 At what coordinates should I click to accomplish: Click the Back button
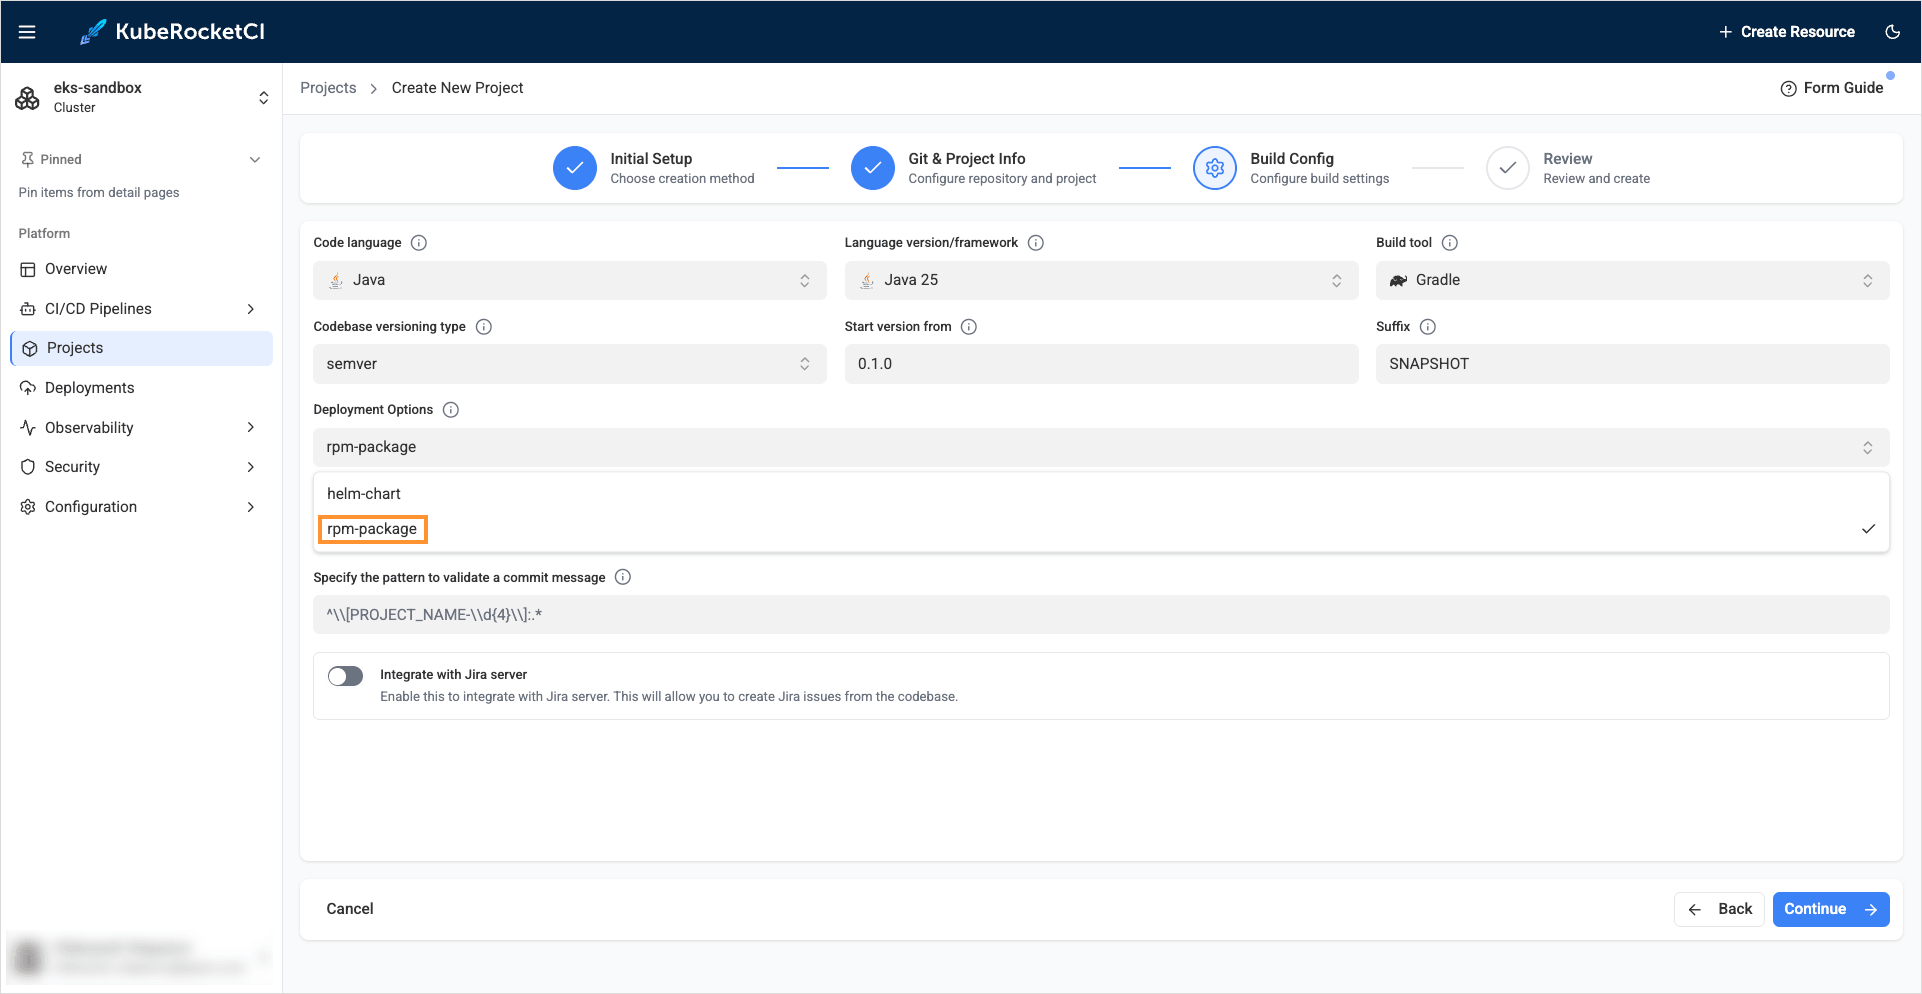coord(1720,909)
